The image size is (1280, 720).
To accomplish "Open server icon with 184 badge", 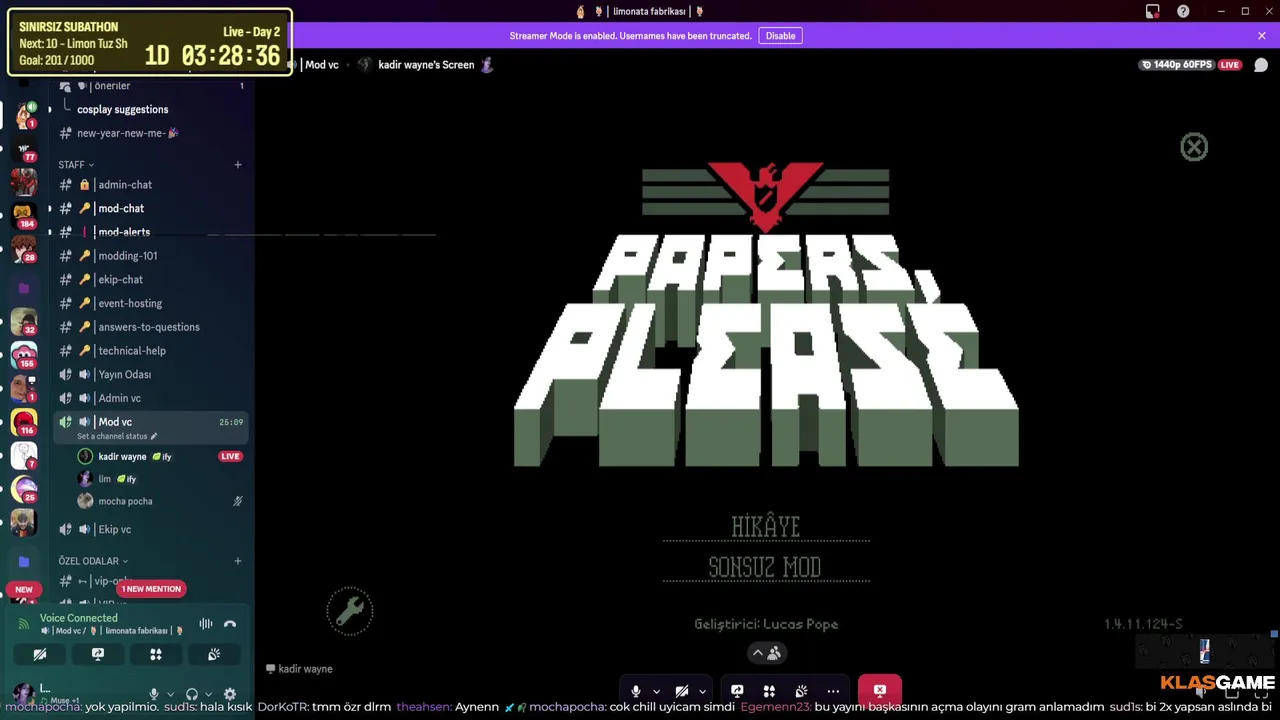I will tap(24, 215).
